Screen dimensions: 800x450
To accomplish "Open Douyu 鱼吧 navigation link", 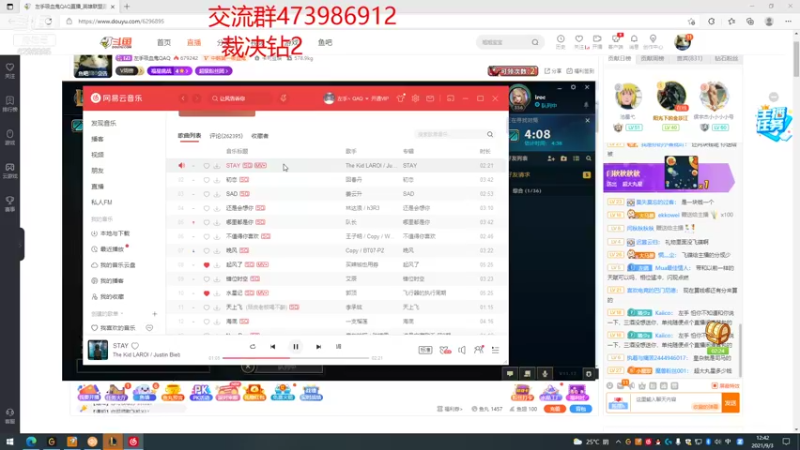I will tap(325, 42).
